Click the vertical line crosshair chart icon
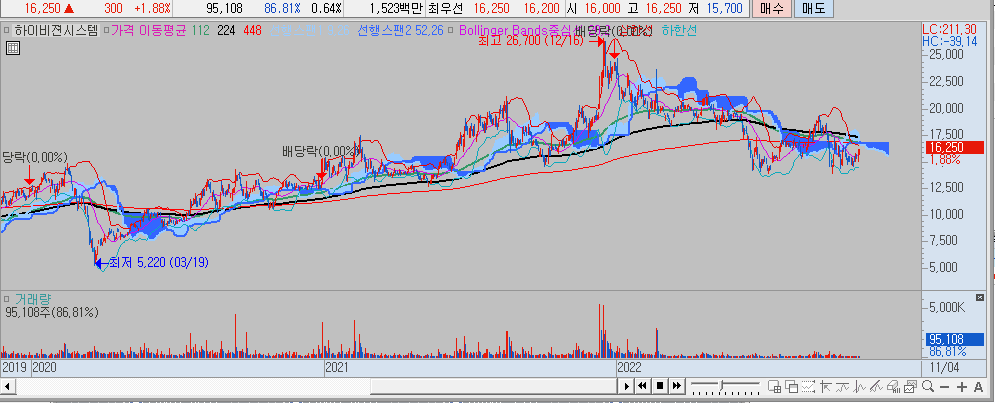The image size is (995, 403). (860, 386)
